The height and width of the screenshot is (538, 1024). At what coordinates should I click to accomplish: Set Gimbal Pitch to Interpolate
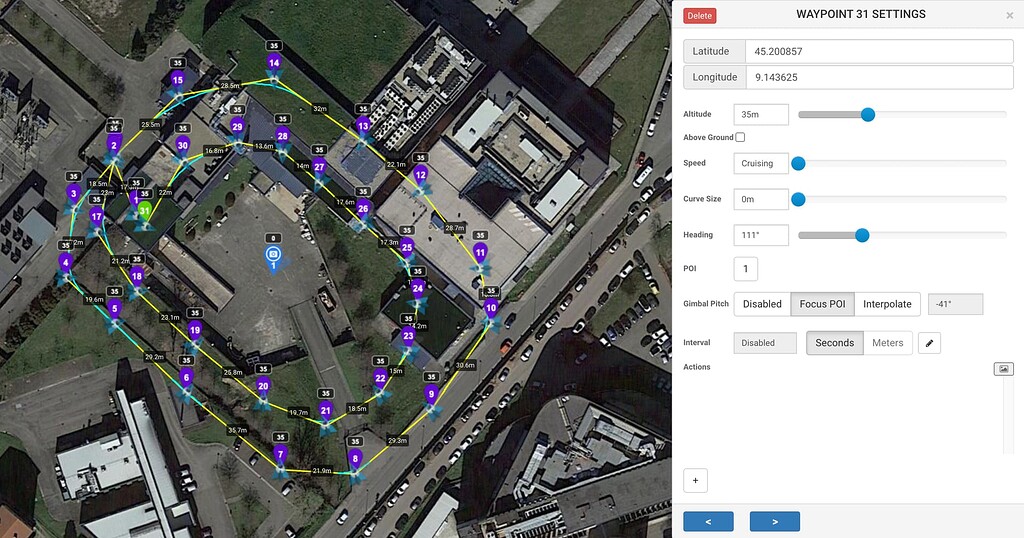(x=887, y=304)
